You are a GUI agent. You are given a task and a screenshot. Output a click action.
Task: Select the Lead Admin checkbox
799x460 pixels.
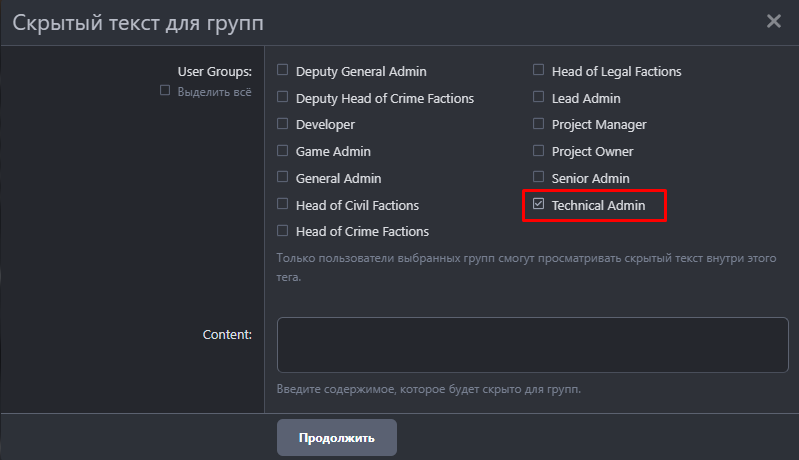[539, 98]
